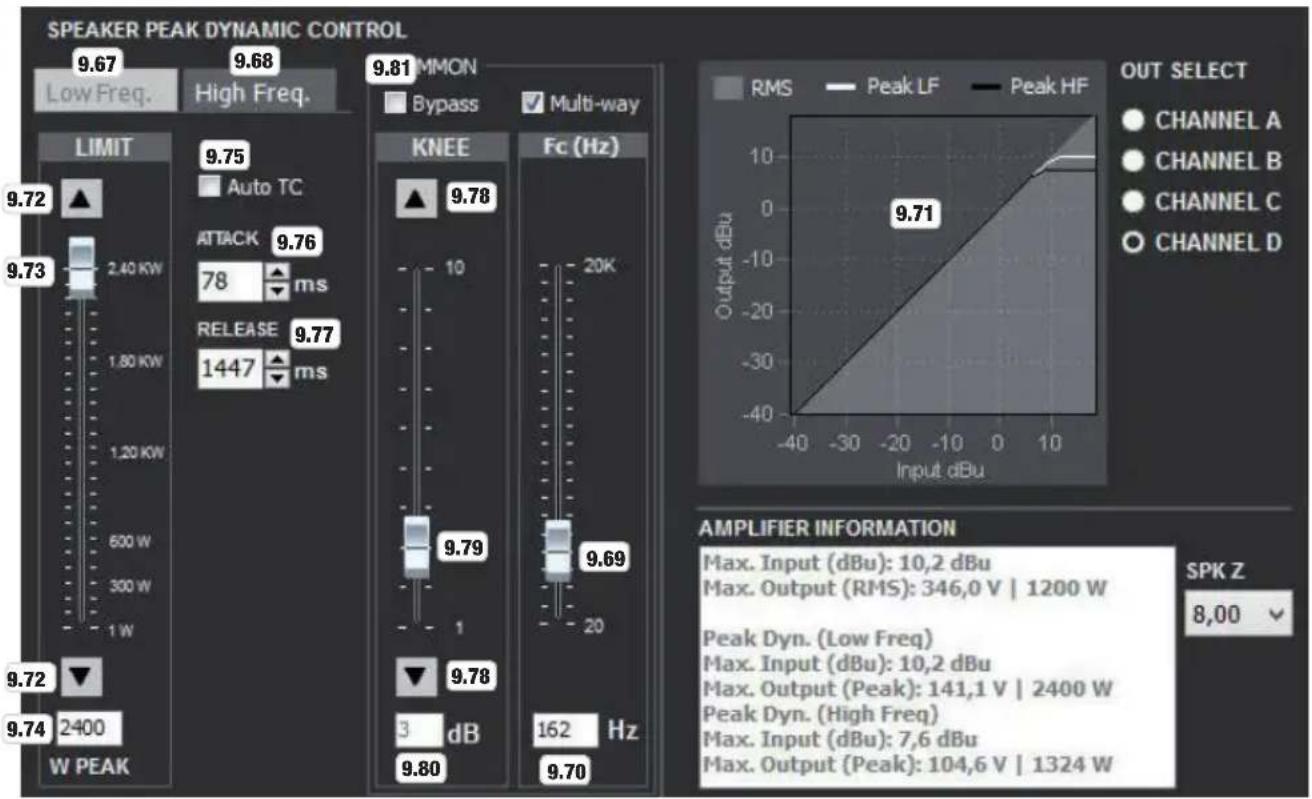This screenshot has height=799, width=1312.
Task: Click the LIMIT down arrow button
Action: 82,679
